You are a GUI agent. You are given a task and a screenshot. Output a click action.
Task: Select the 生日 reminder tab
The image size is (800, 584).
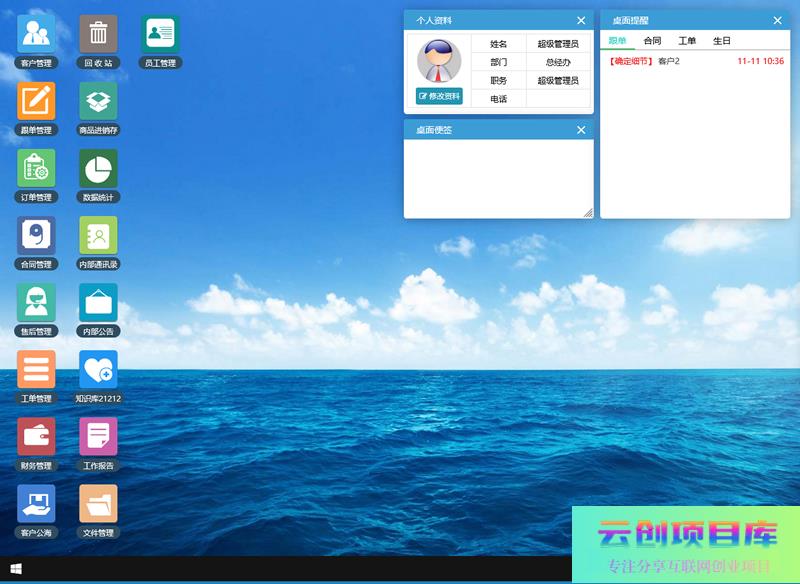coord(721,41)
